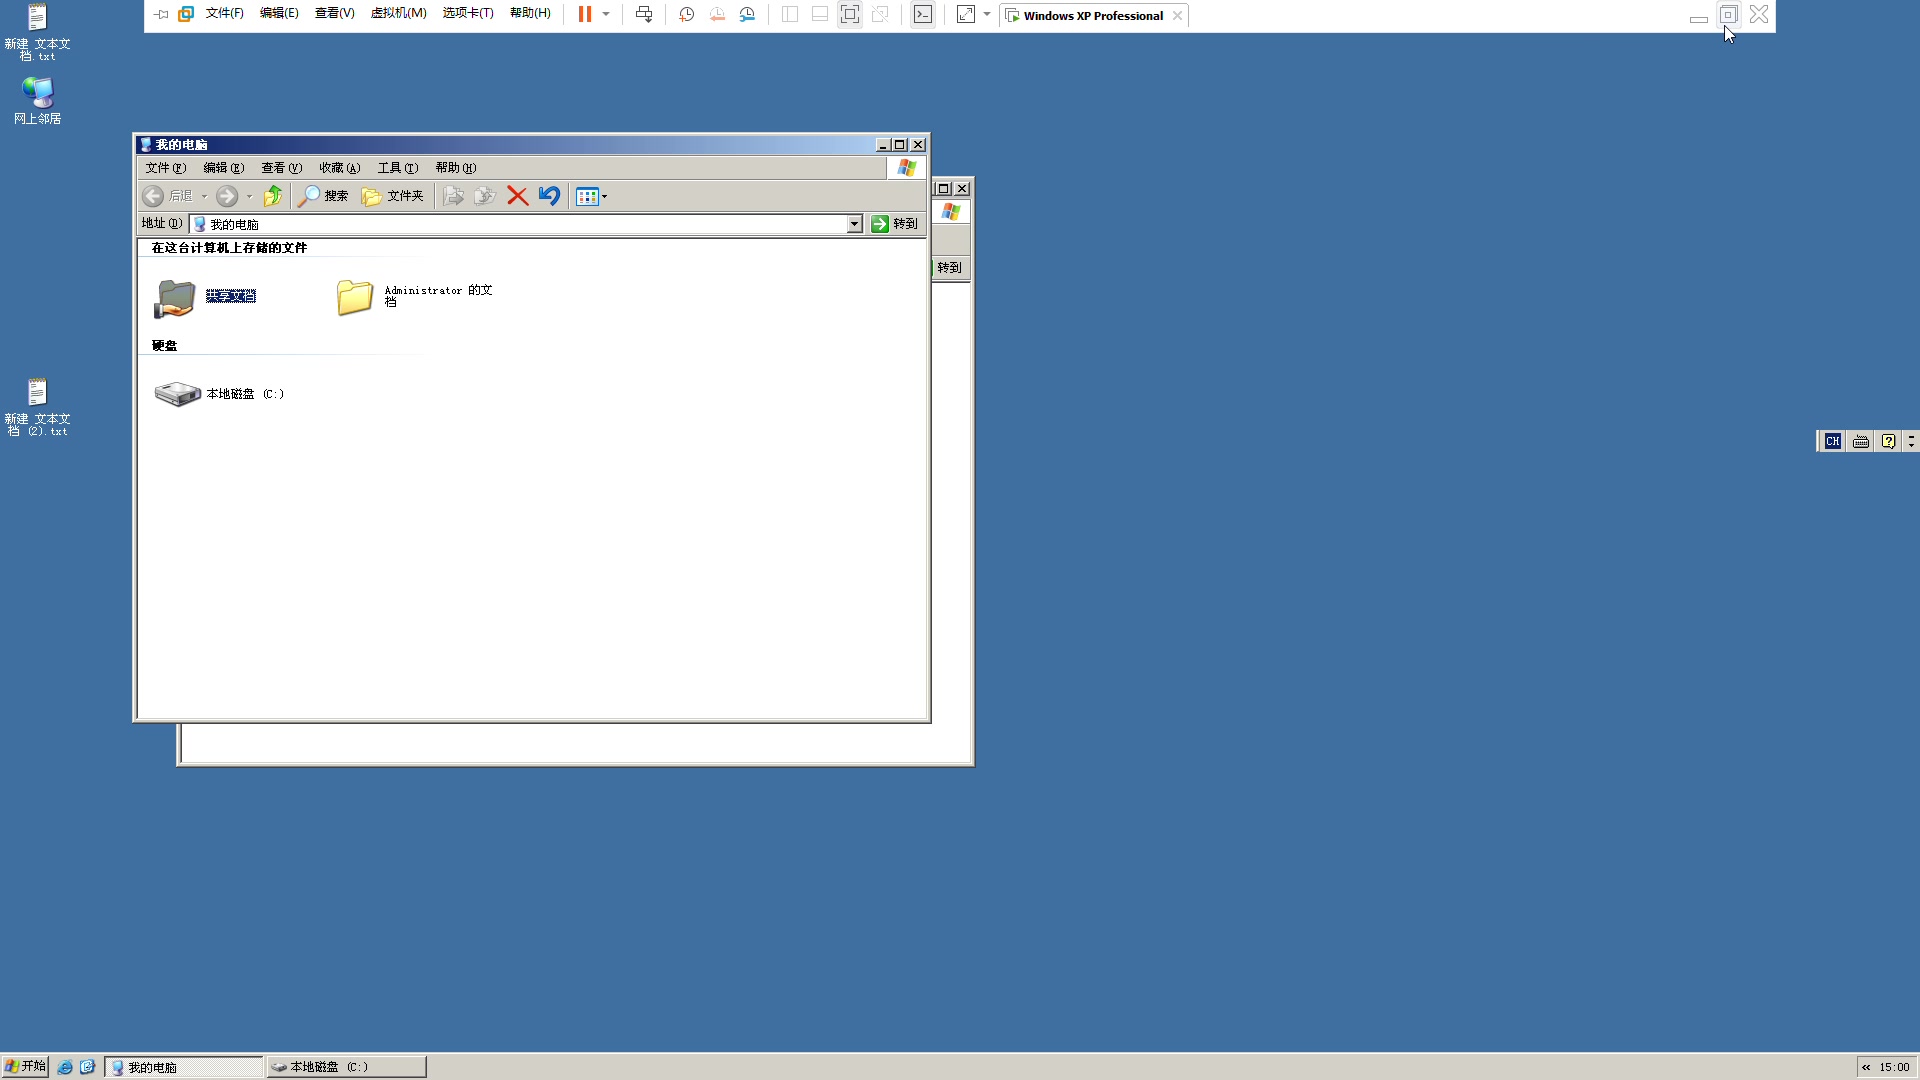Viewport: 1920px width, 1080px height.
Task: Click the address bar text field
Action: 520,224
